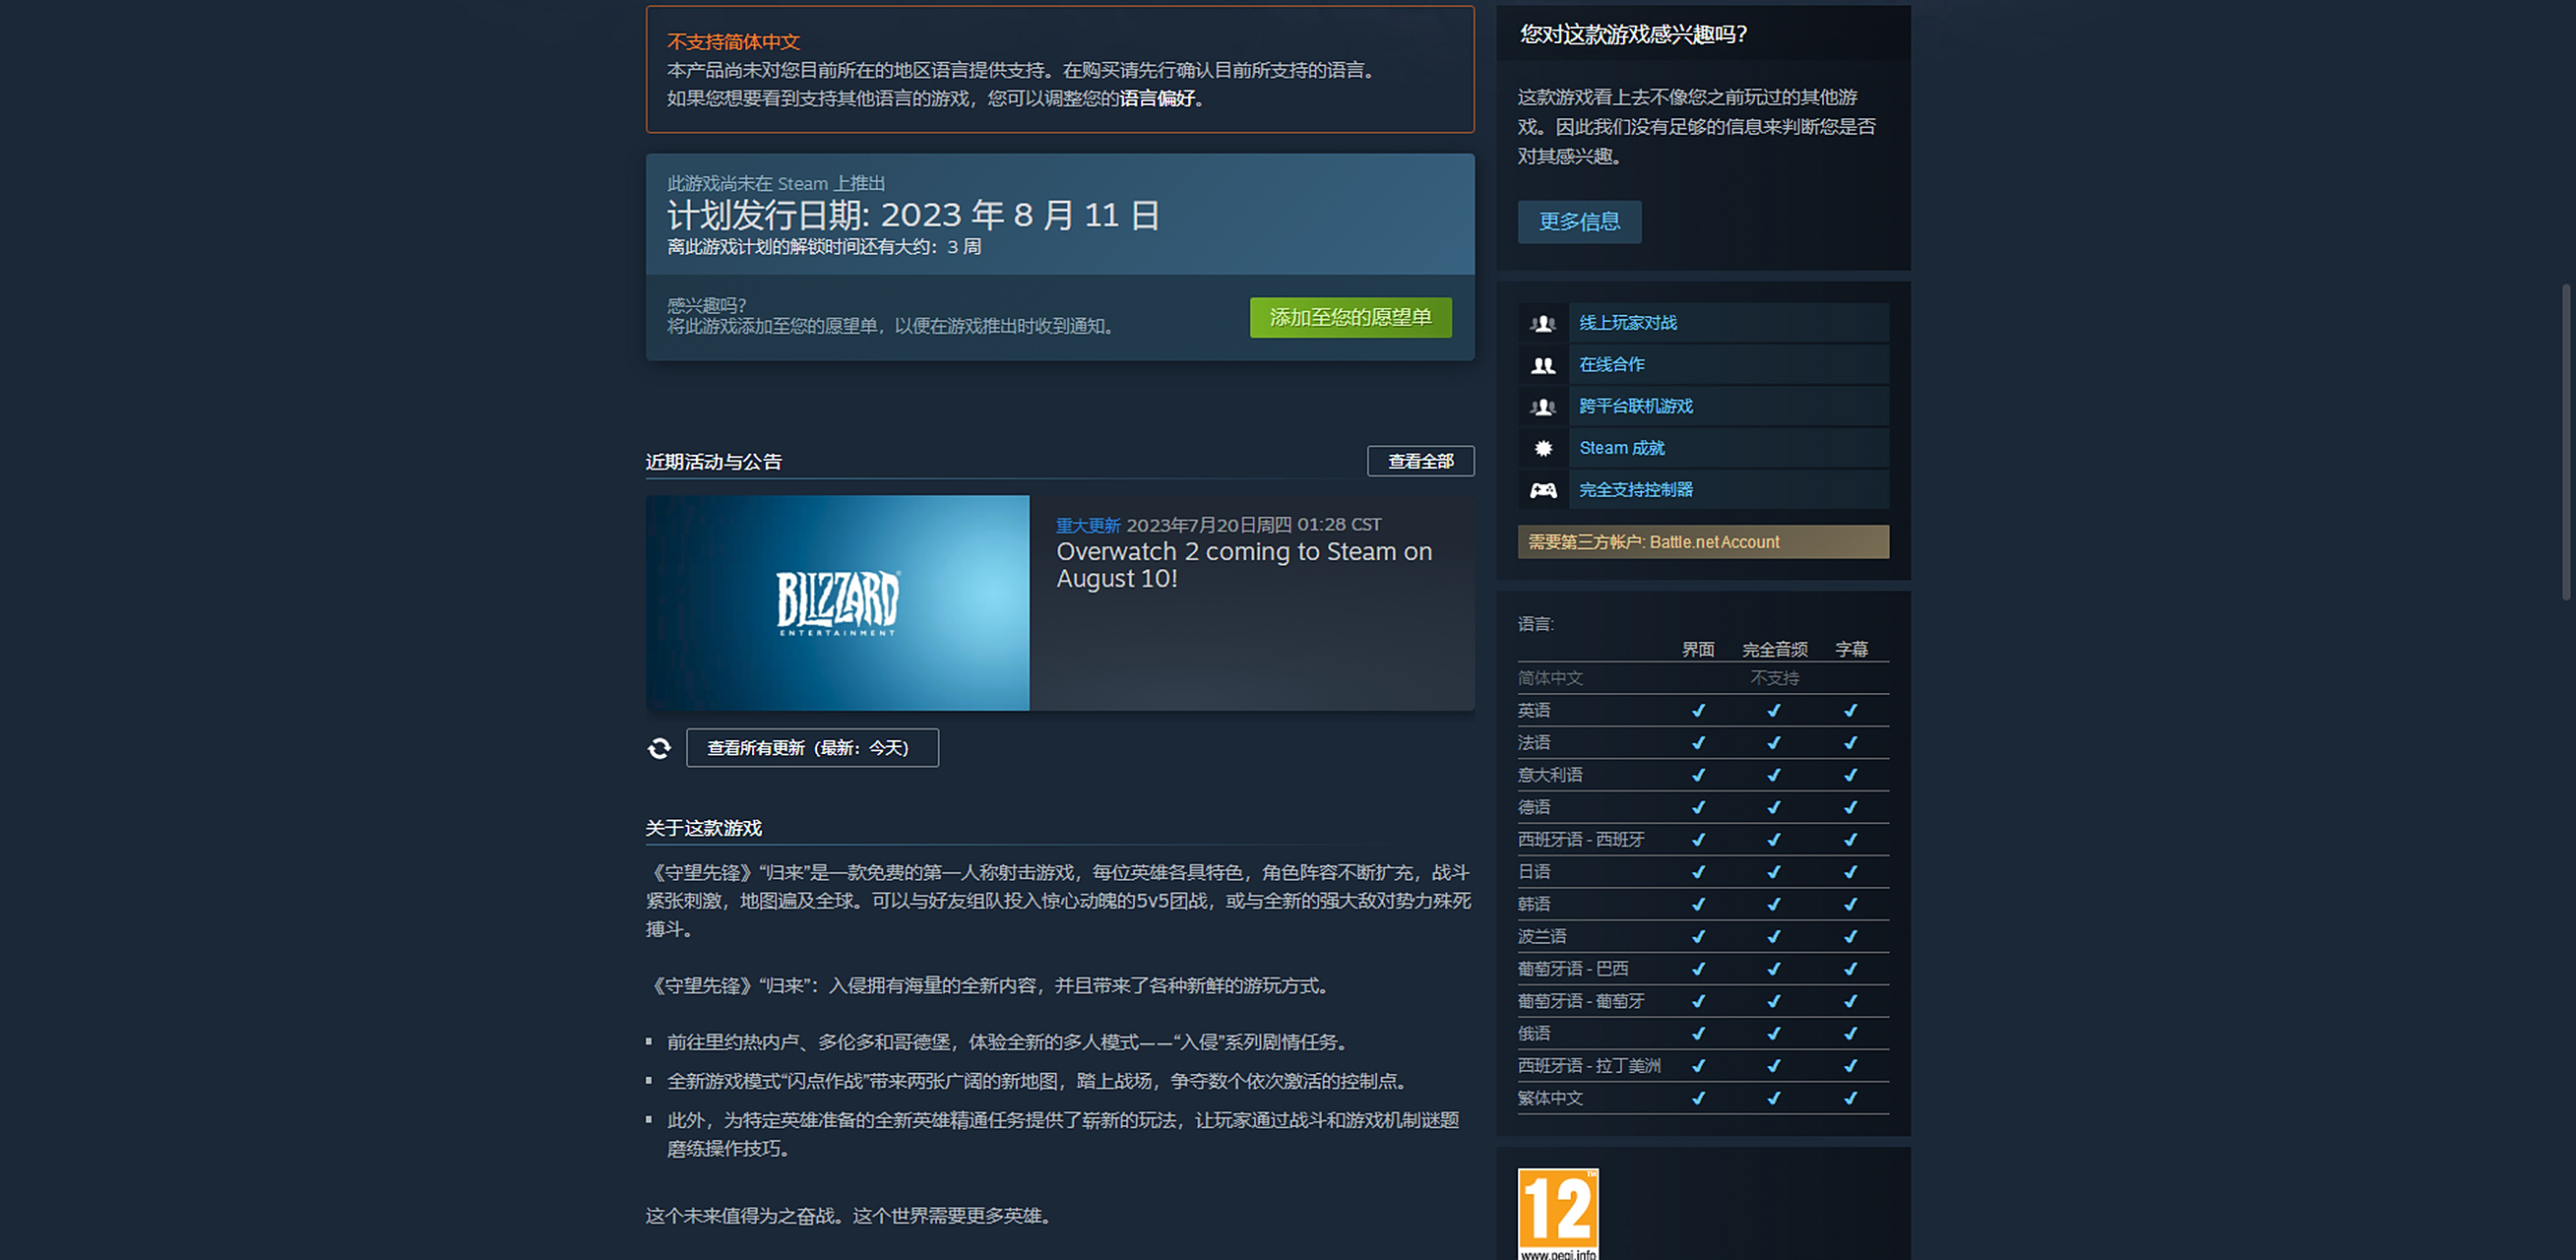Click the 日语 language row label
This screenshot has width=2576, height=1260.
pyautogui.click(x=1534, y=871)
